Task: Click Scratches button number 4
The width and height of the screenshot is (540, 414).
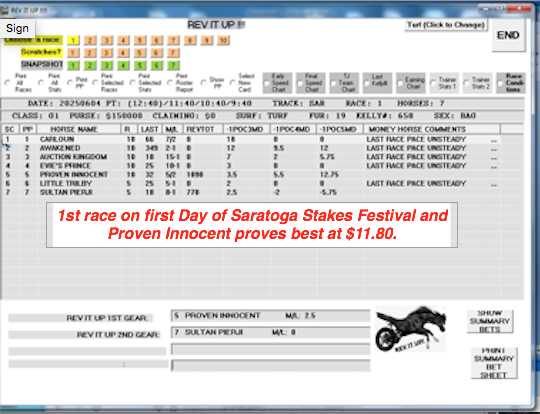Action: [123, 53]
